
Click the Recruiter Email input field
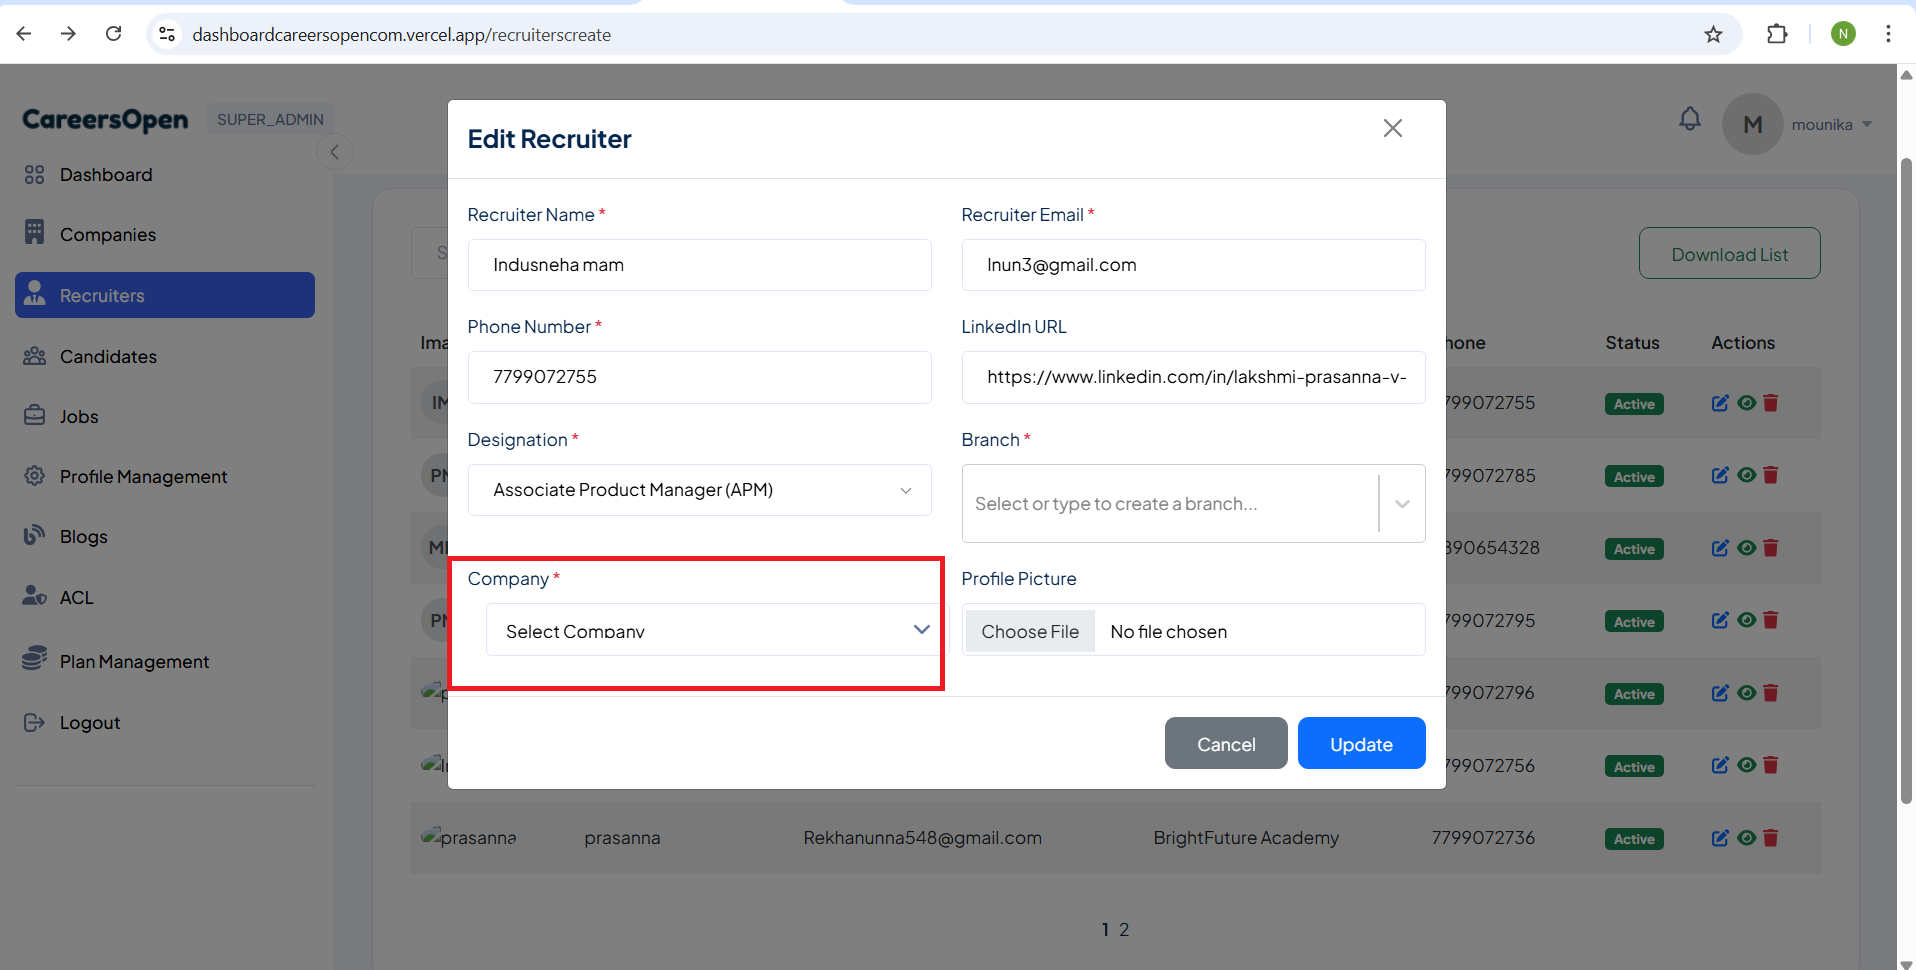1192,265
